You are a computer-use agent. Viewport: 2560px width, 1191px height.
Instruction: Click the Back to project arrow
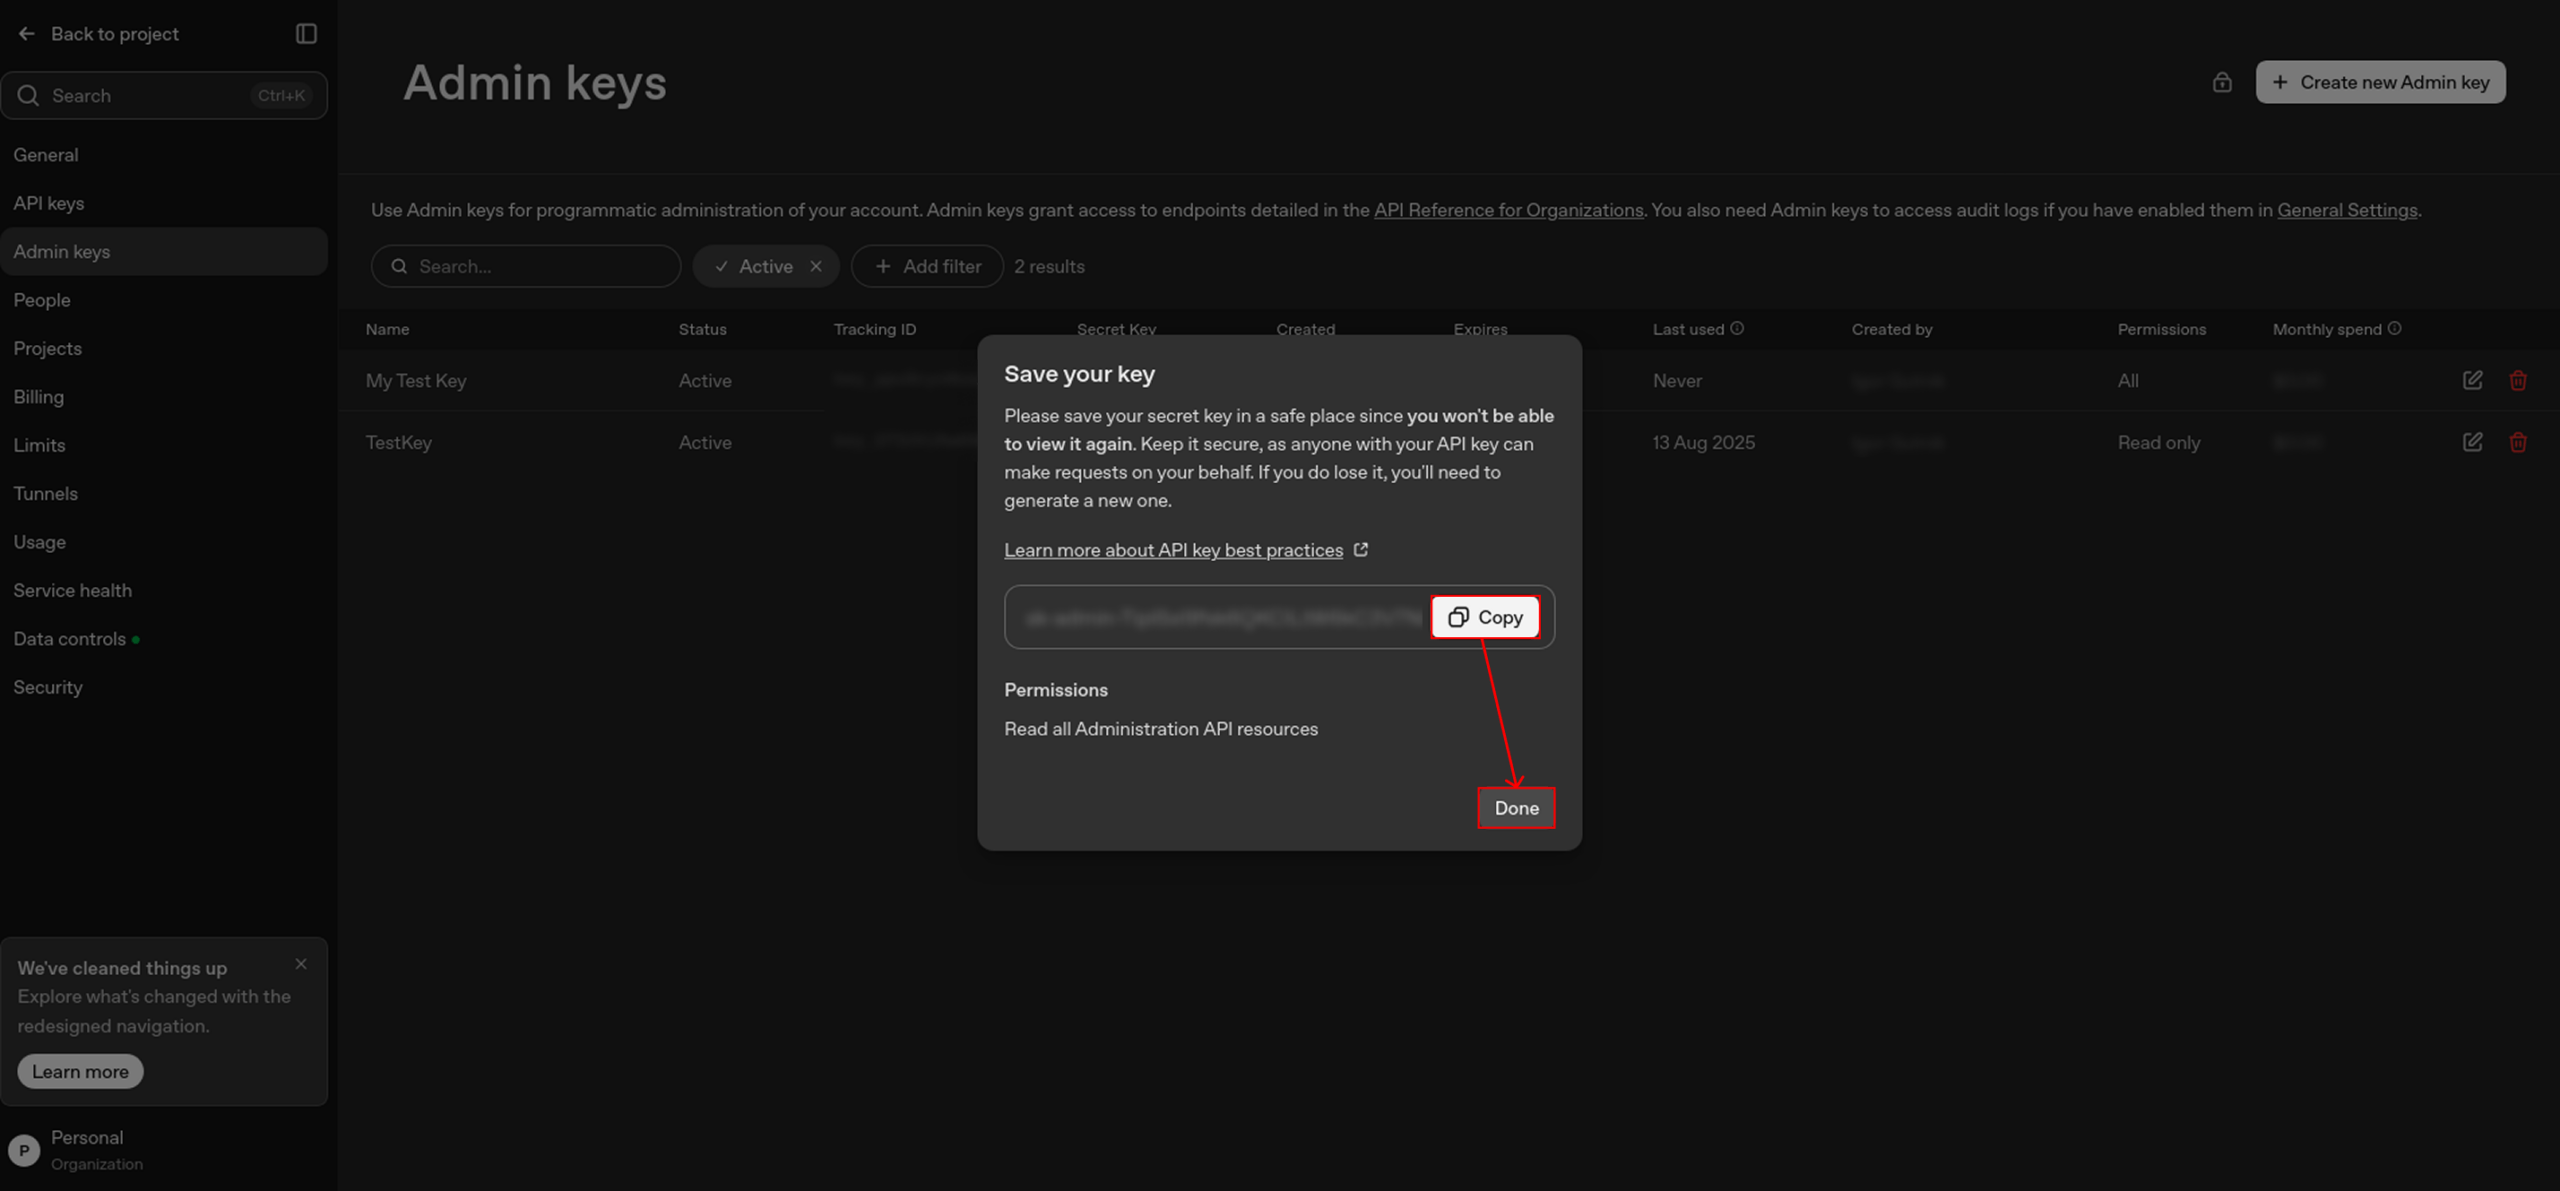27,34
